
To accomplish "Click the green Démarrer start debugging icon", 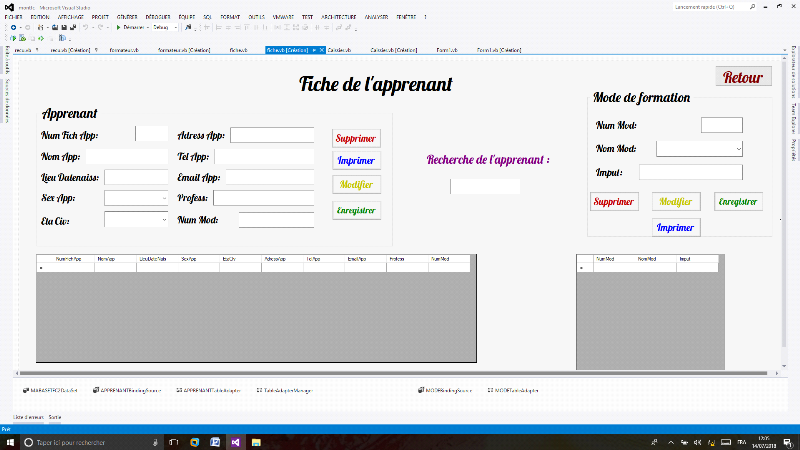I will pyautogui.click(x=117, y=27).
